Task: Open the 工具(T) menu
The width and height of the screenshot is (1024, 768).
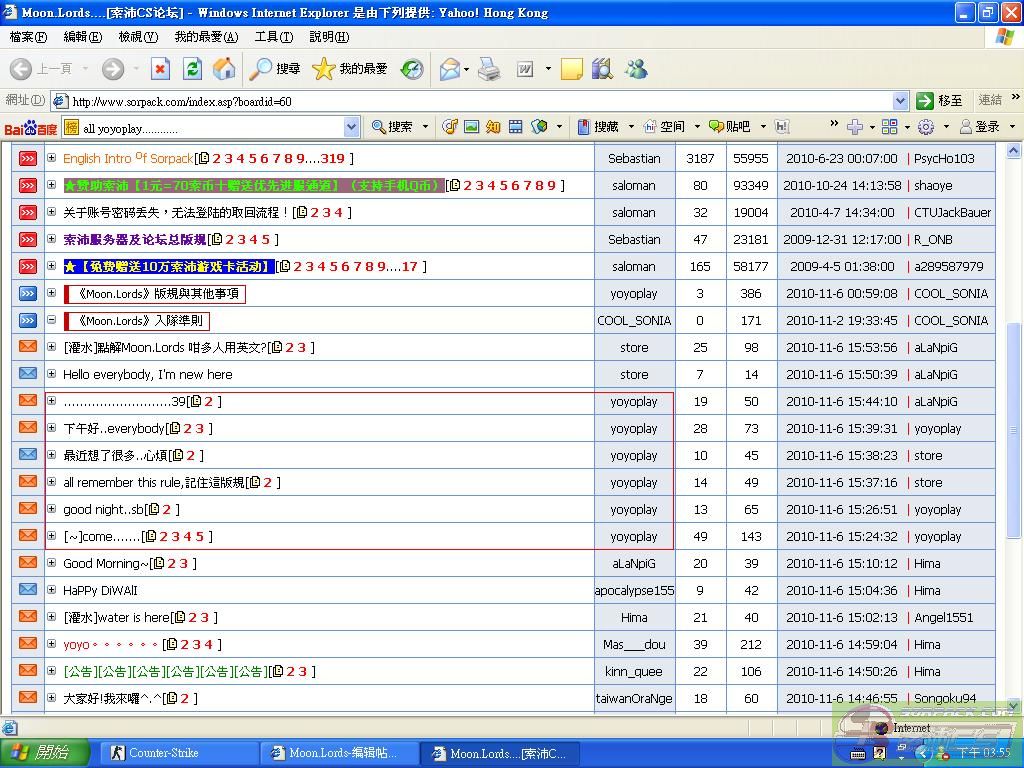Action: tap(273, 37)
